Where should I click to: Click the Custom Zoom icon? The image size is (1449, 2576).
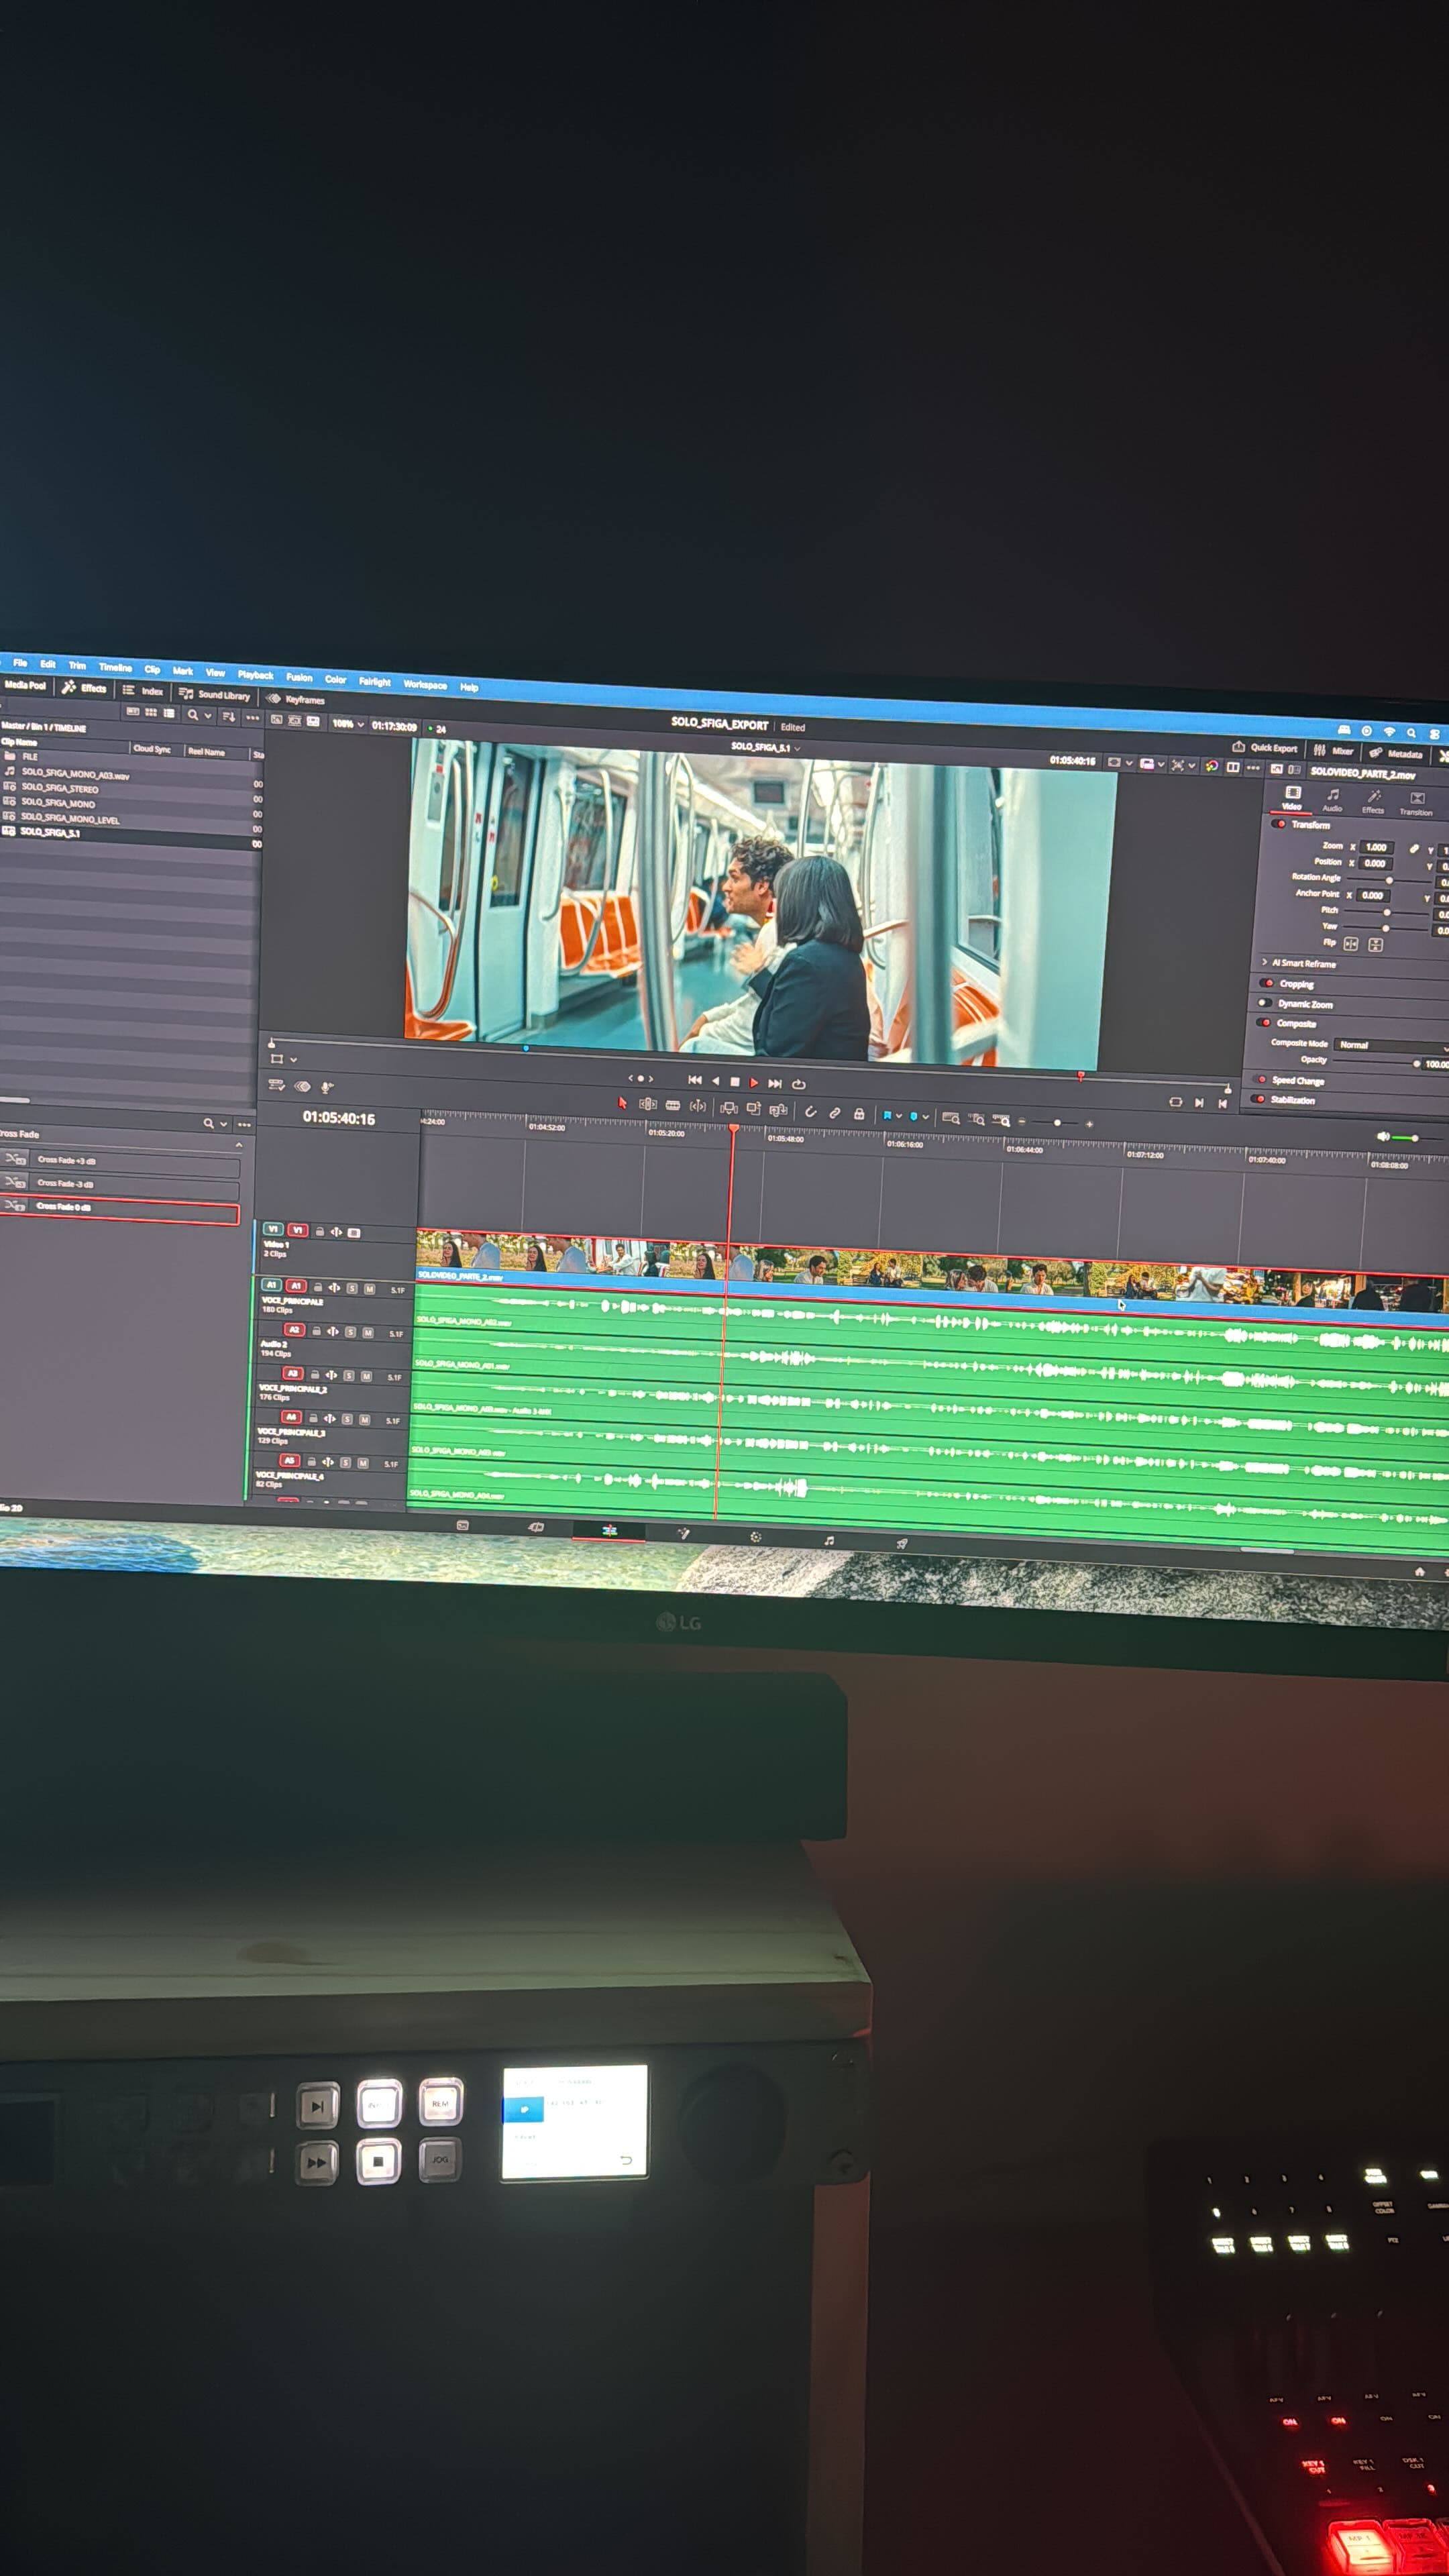coord(1001,1120)
